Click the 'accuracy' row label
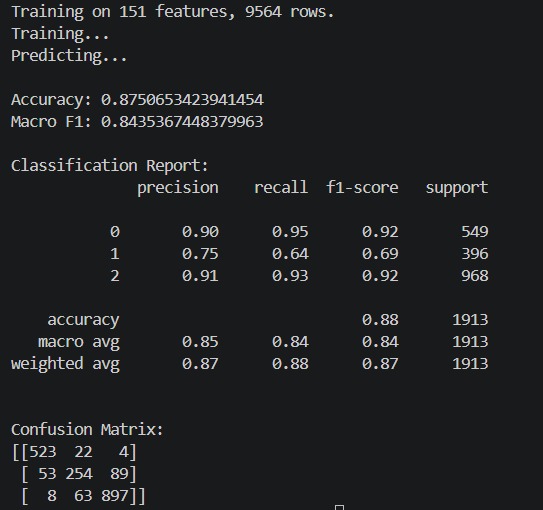The image size is (543, 510). click(x=83, y=321)
